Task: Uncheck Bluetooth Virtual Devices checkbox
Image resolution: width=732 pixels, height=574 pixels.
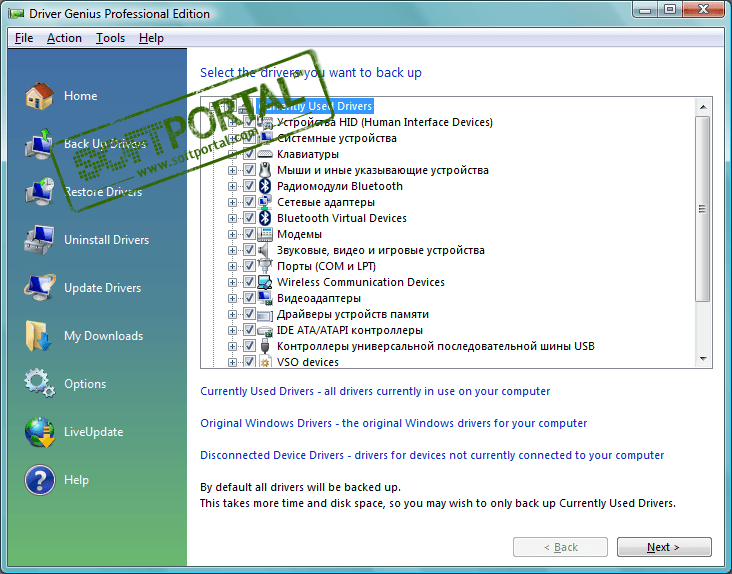Action: pyautogui.click(x=249, y=217)
